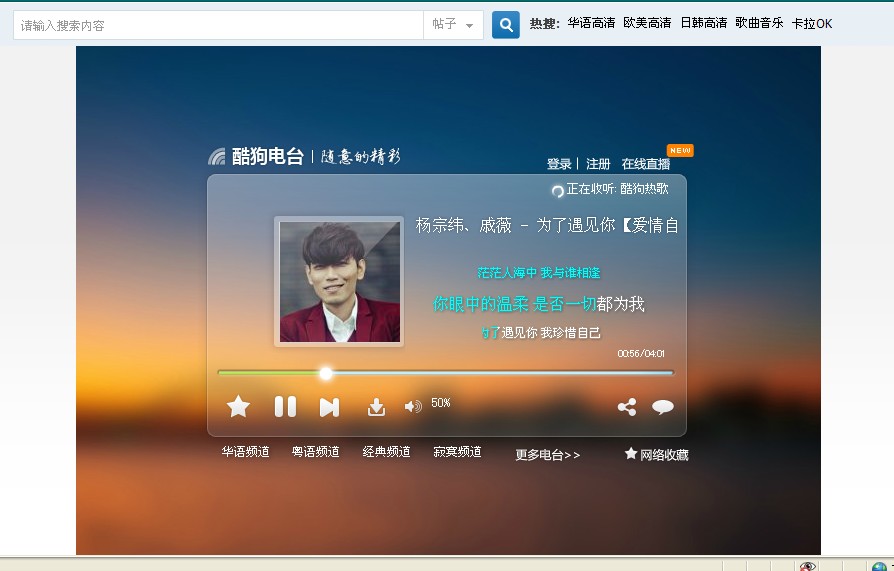This screenshot has width=894, height=571.
Task: Click lyric line 茫茫人海中 我与谁相逢
Action: click(539, 273)
